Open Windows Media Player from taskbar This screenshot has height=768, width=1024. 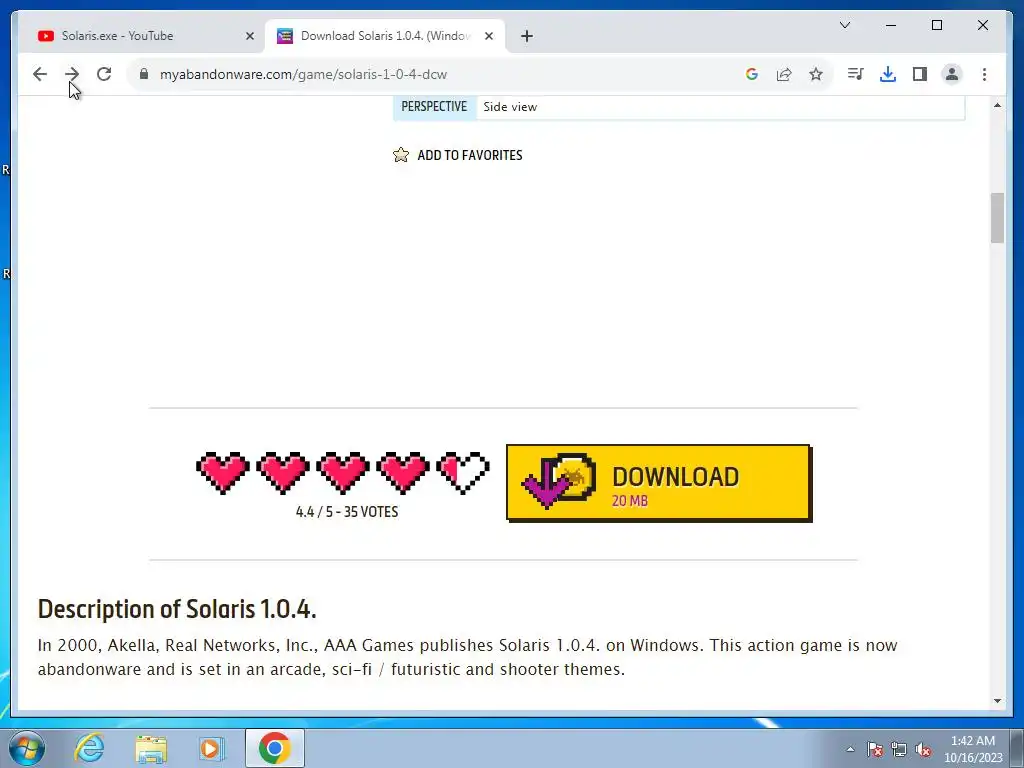click(x=212, y=748)
